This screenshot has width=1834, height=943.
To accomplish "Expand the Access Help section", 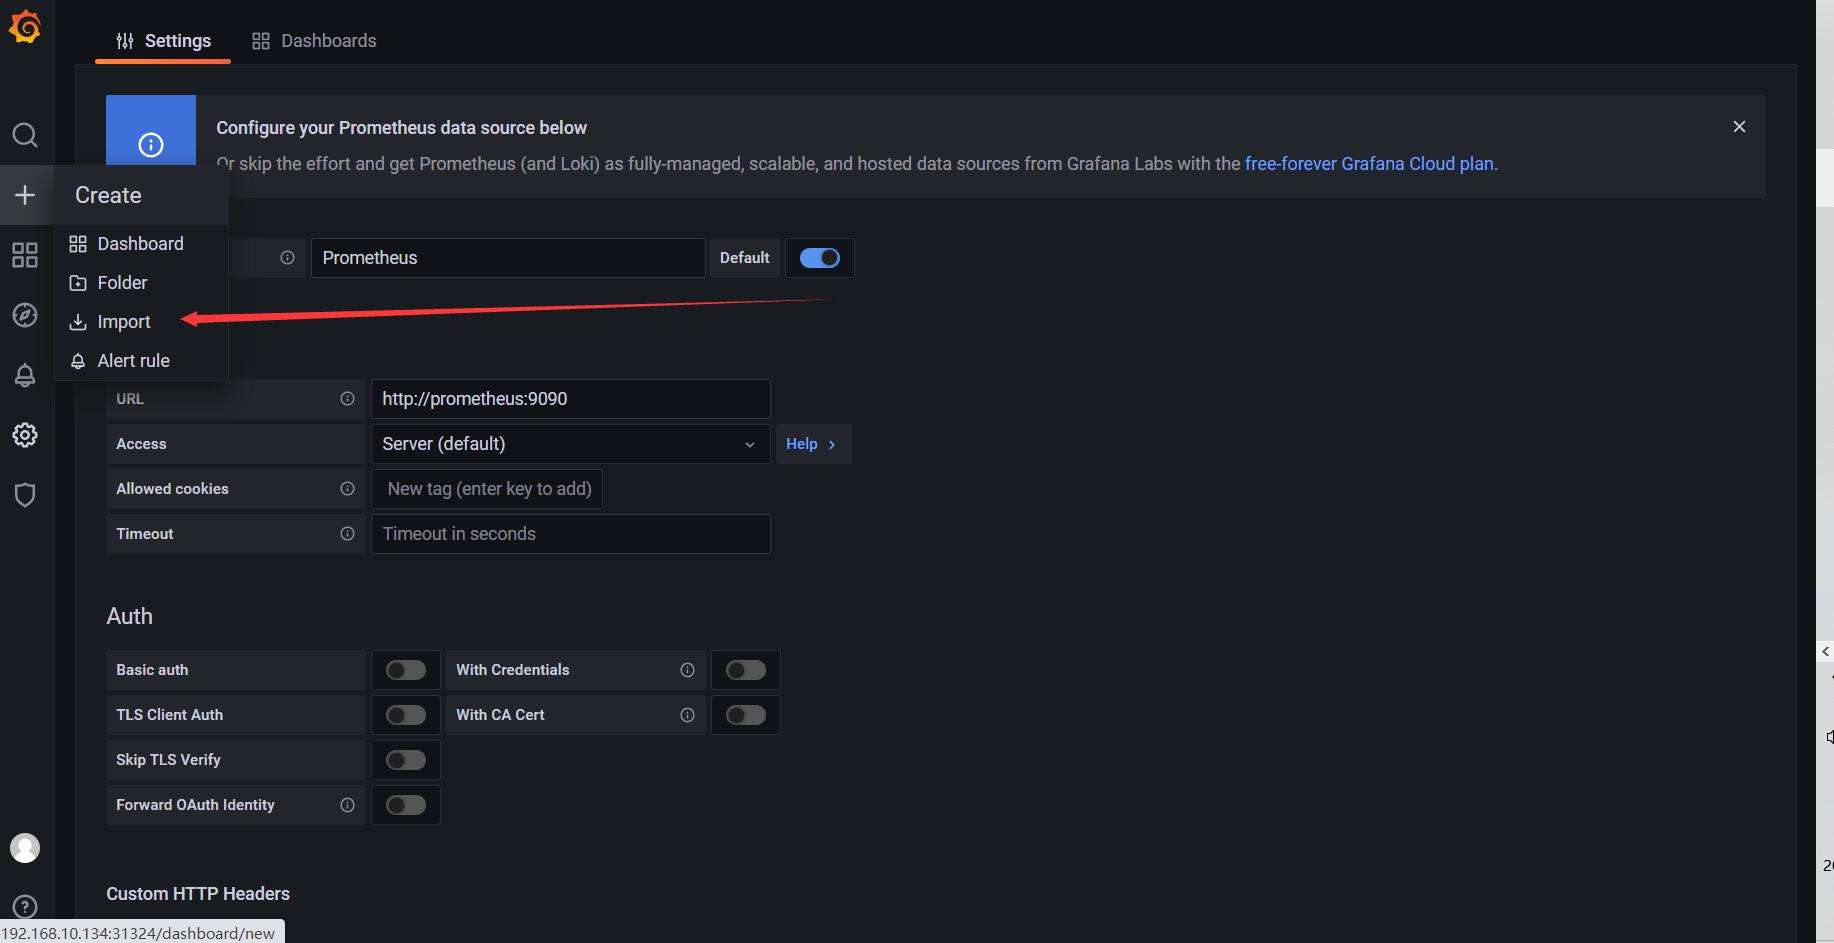I will pos(811,444).
